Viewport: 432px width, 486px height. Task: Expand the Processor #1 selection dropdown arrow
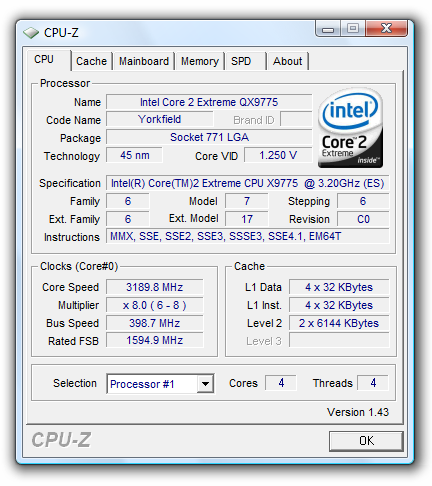point(205,384)
